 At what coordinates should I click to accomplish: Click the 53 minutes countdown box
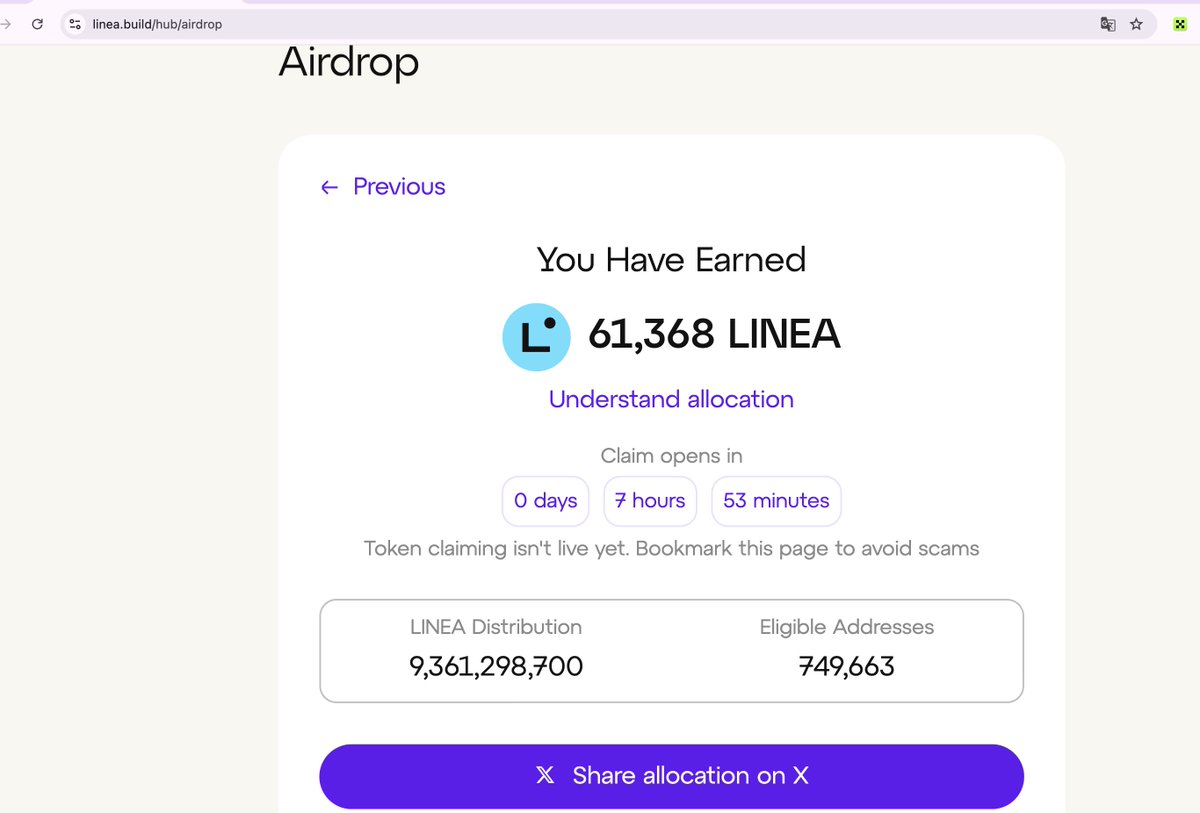(776, 501)
